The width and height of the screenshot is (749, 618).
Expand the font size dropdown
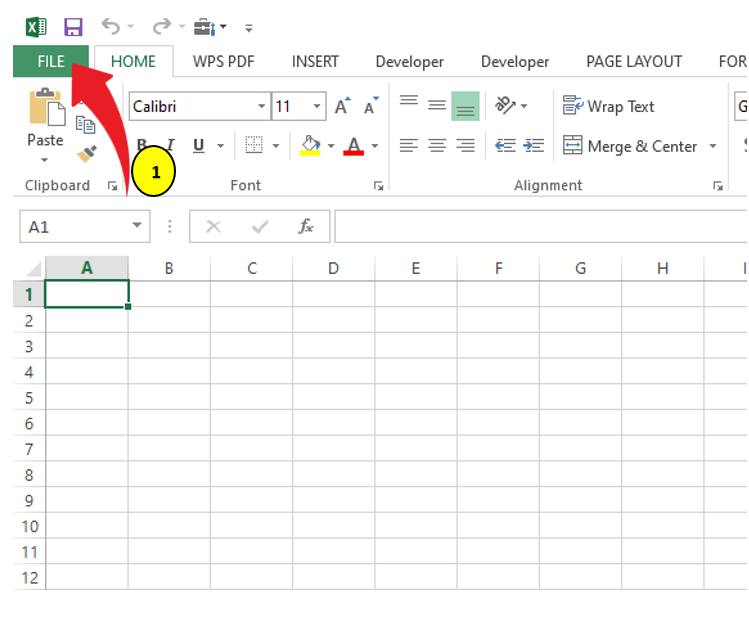[x=317, y=107]
